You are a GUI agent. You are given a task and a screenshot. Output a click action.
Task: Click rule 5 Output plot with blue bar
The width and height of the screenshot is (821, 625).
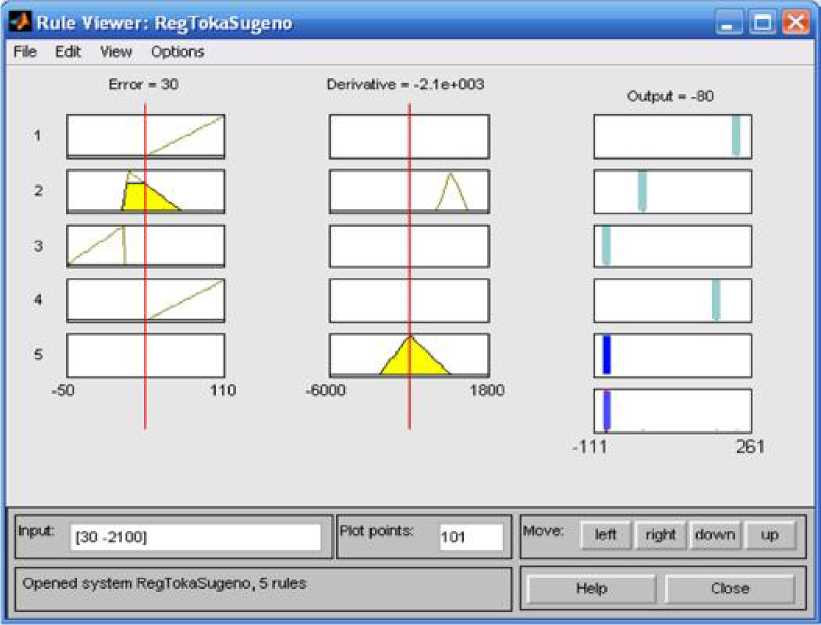[673, 355]
